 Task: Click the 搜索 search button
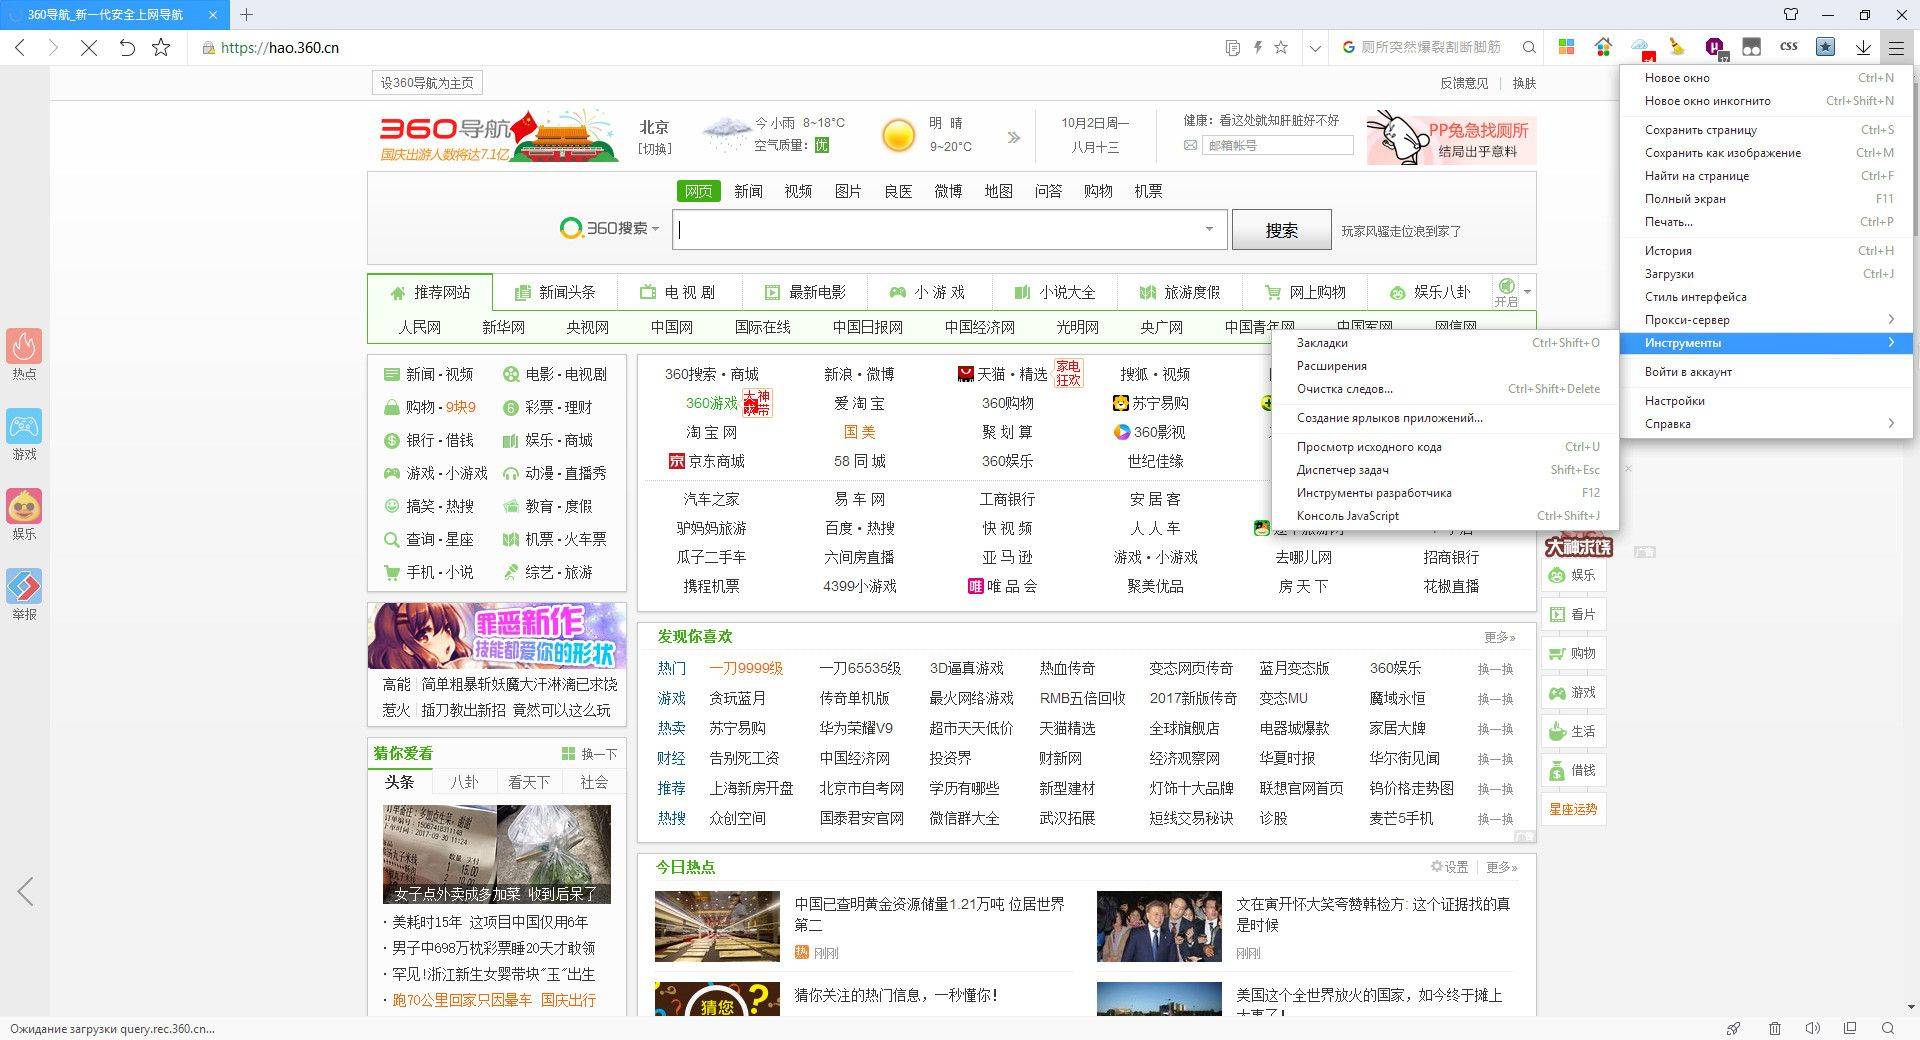pyautogui.click(x=1281, y=230)
